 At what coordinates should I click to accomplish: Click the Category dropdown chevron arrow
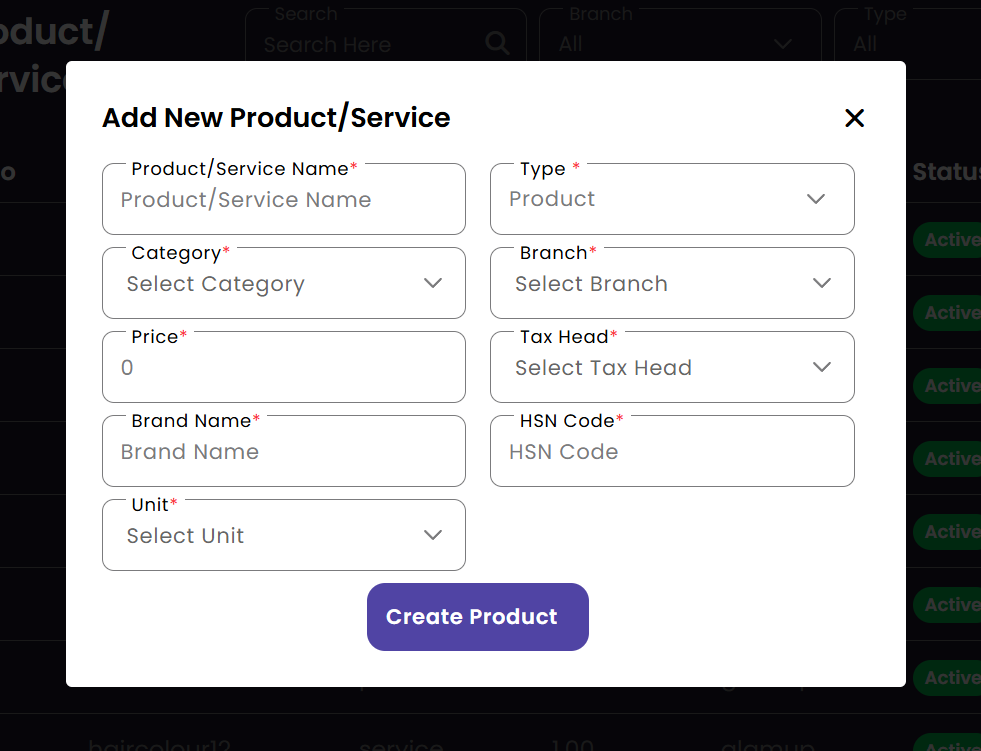pyautogui.click(x=433, y=283)
